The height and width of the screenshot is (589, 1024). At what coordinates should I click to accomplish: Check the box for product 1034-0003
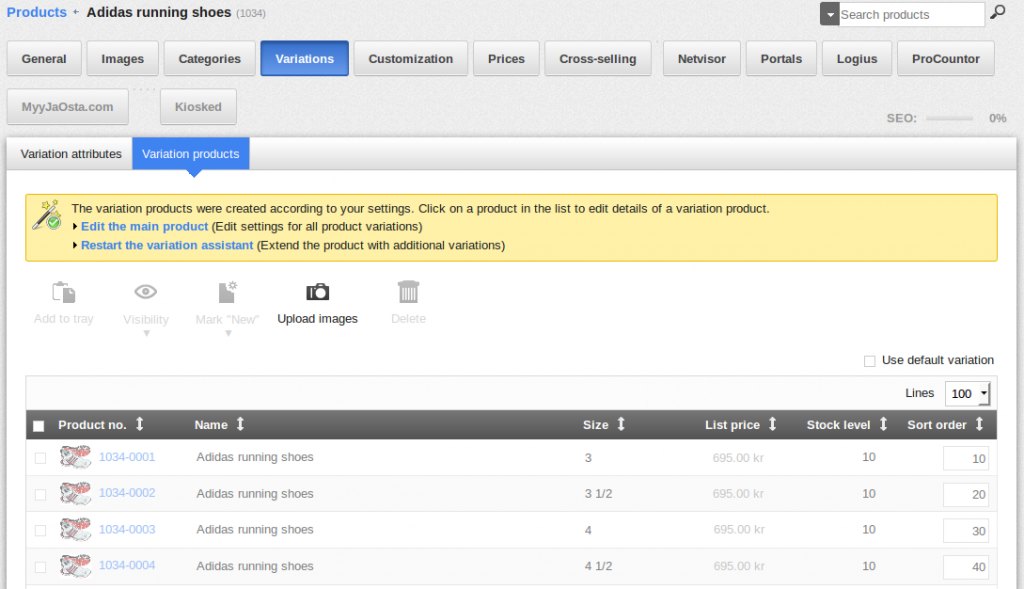pyautogui.click(x=40, y=530)
